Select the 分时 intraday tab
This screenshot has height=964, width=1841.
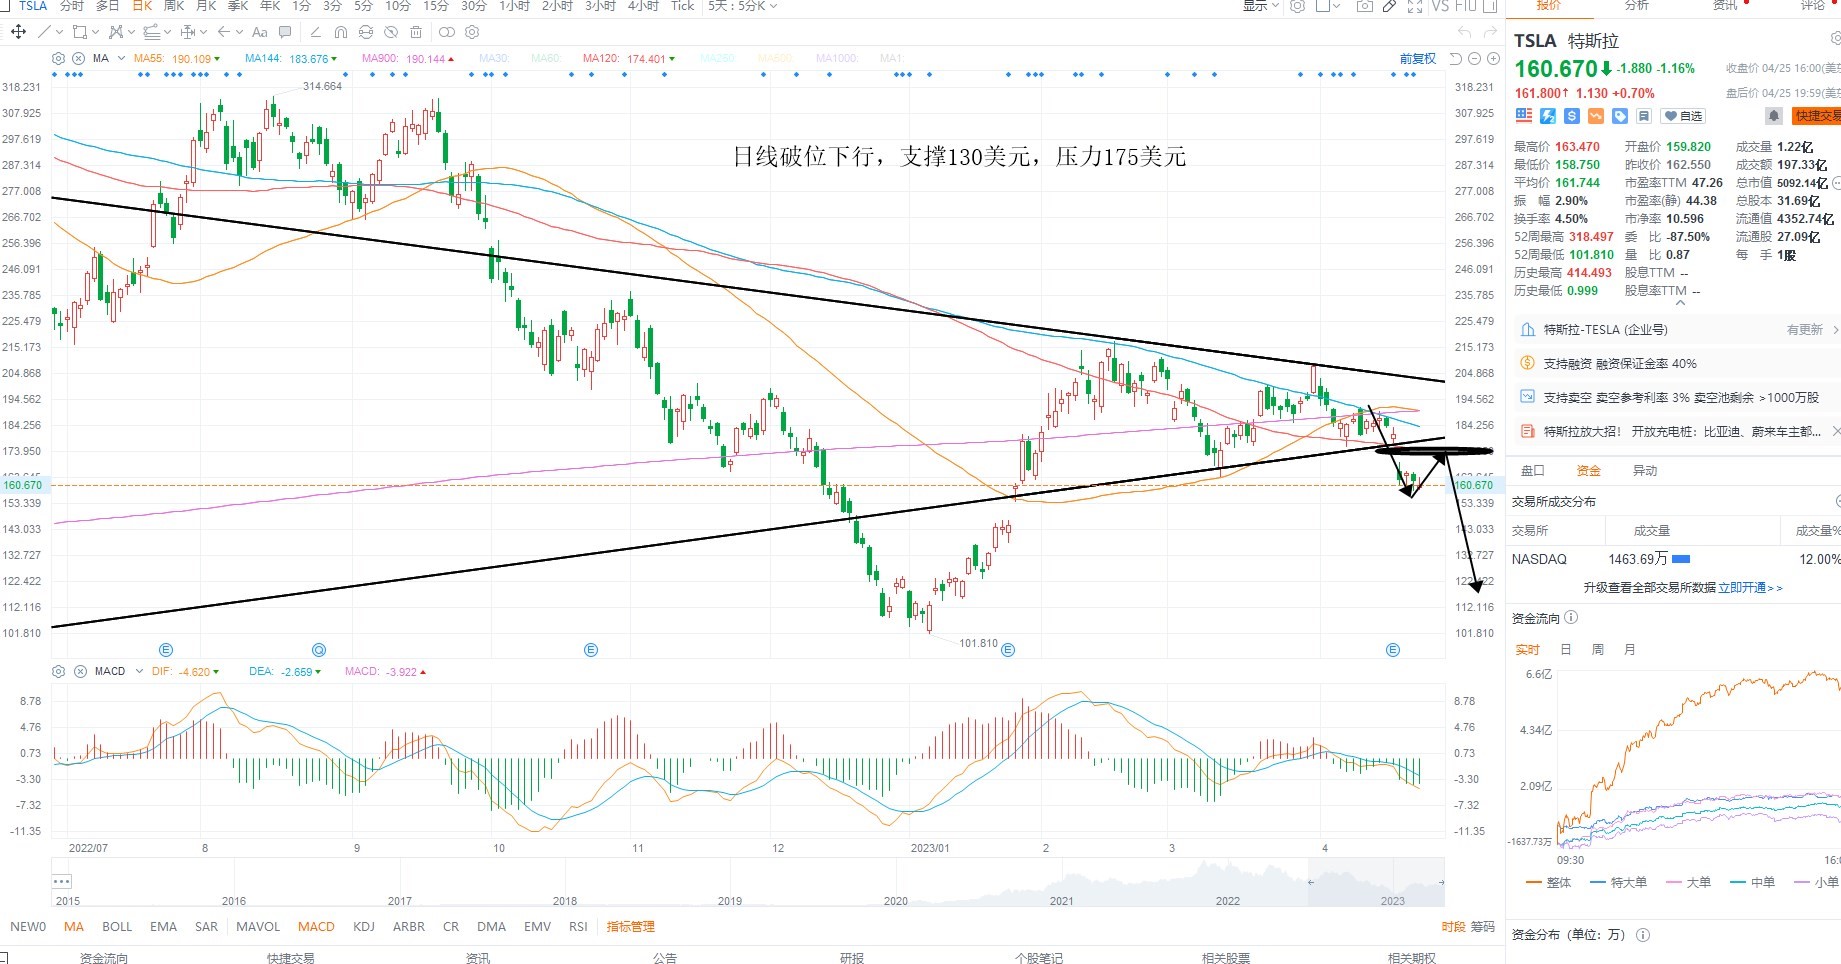pos(72,6)
